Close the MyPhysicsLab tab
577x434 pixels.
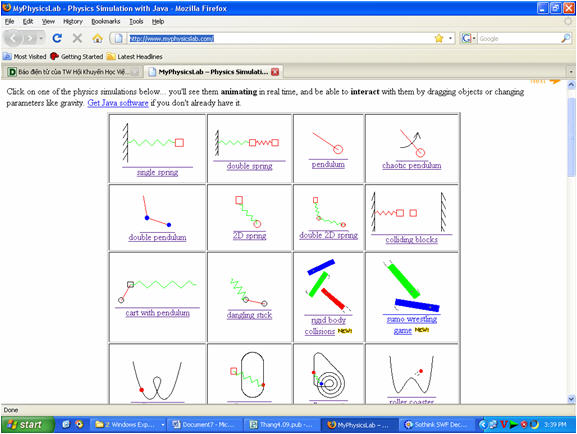point(275,72)
